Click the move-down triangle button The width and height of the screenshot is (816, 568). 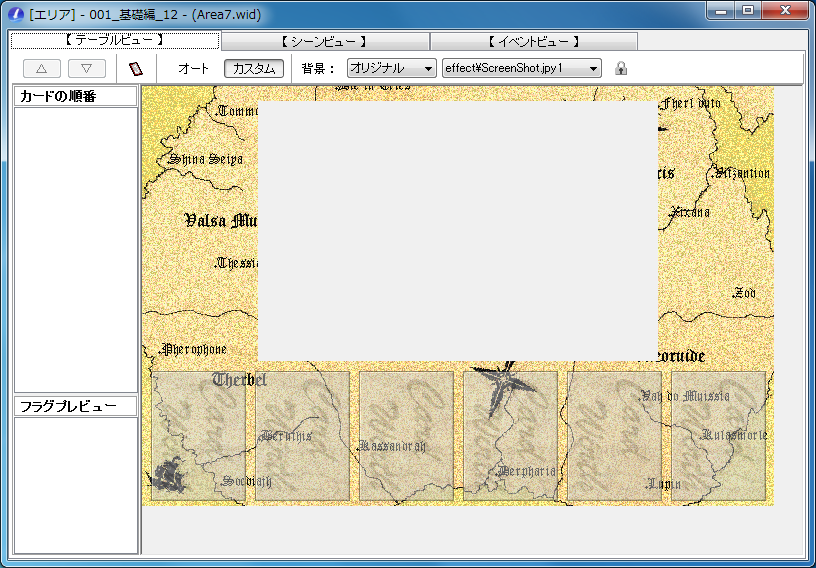pos(87,68)
